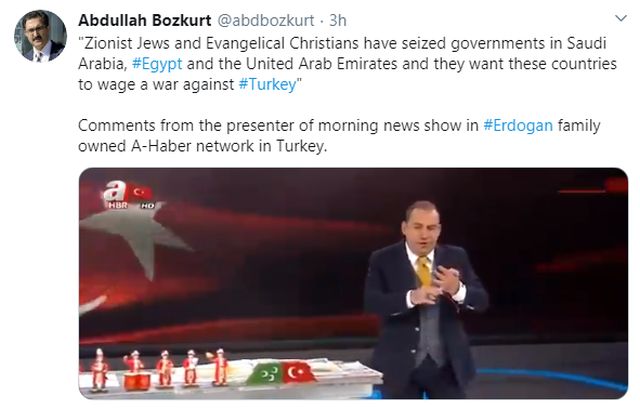Click the A HBR channel logo in video

click(x=117, y=195)
